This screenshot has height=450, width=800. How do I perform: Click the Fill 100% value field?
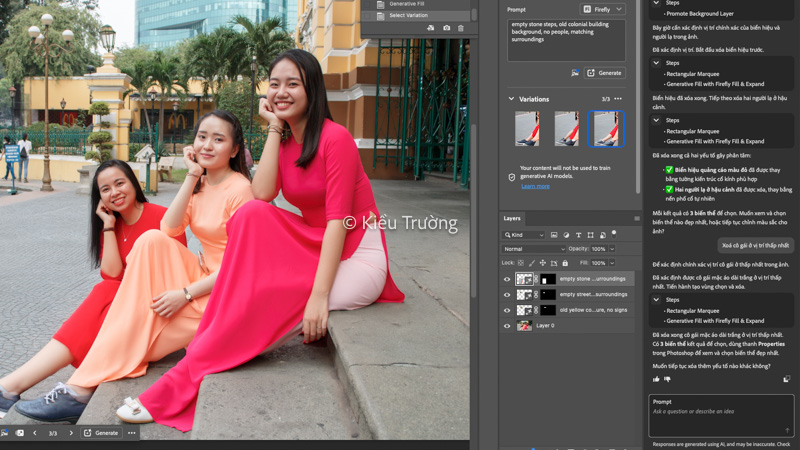(599, 263)
